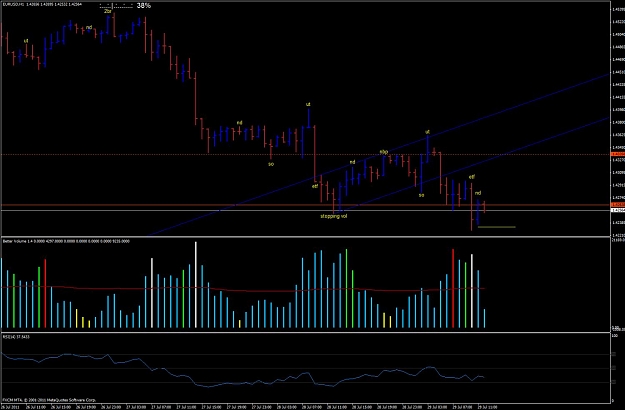Click the 38% readout text
The width and height of the screenshot is (625, 410).
tap(143, 6)
